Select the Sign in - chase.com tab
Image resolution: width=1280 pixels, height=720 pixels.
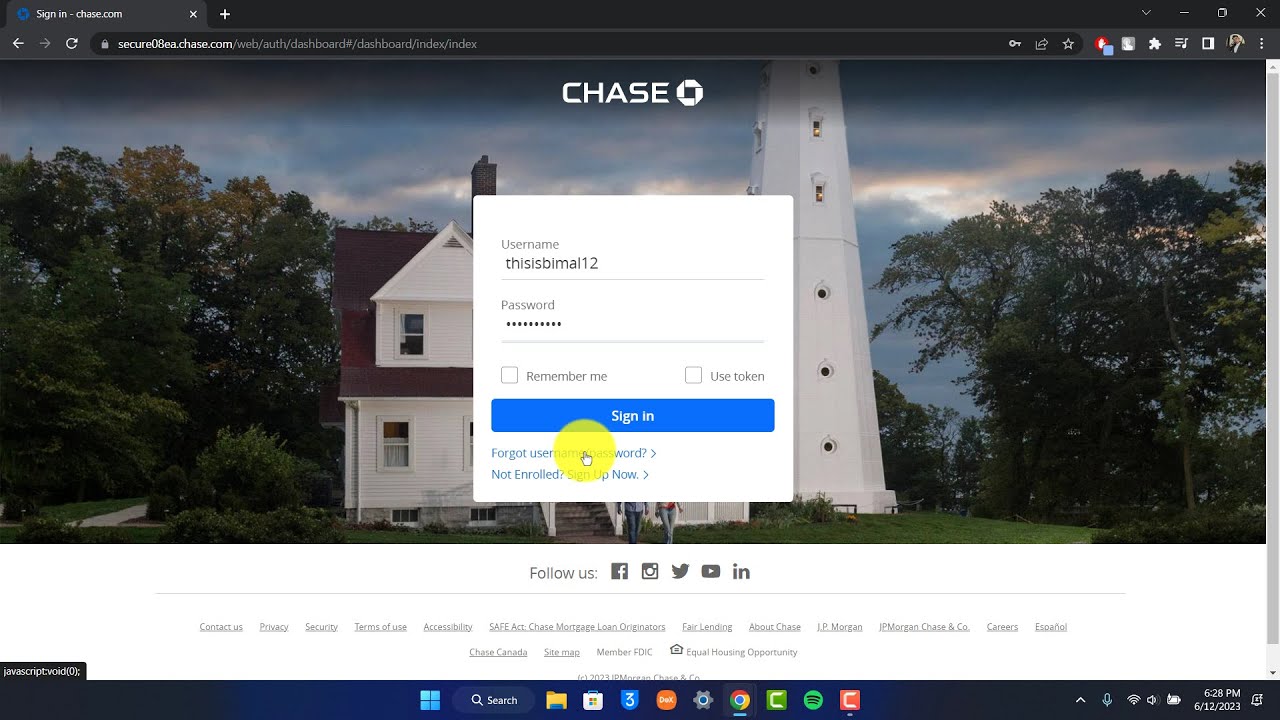click(x=105, y=14)
